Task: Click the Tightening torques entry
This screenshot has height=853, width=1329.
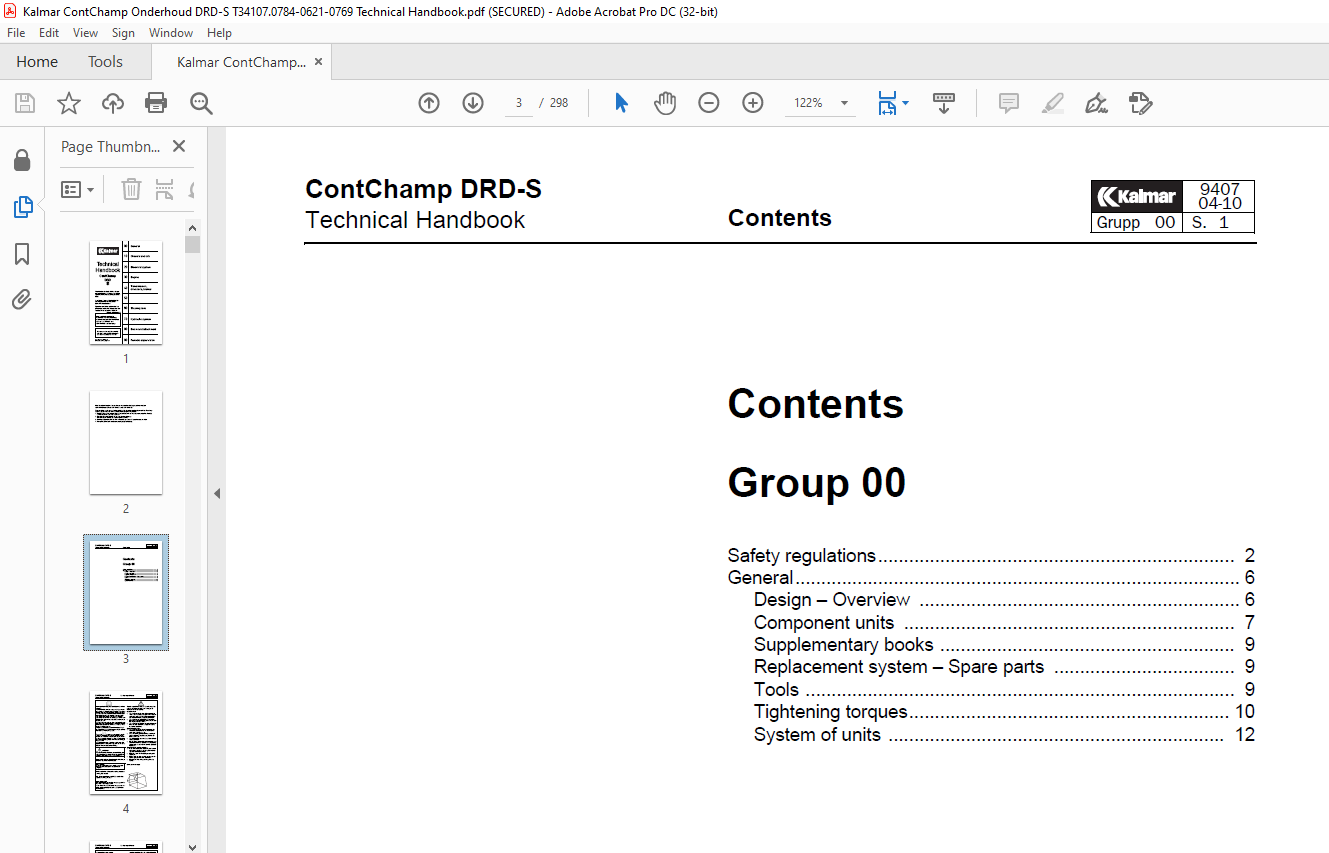Action: point(1004,712)
